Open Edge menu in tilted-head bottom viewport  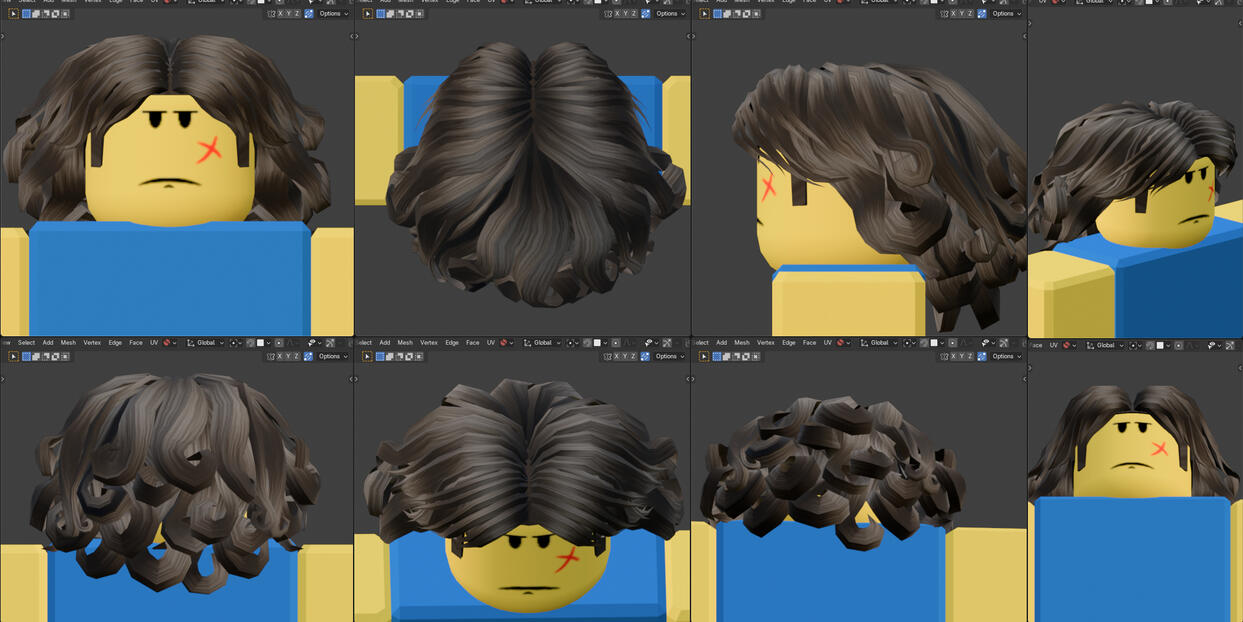452,343
